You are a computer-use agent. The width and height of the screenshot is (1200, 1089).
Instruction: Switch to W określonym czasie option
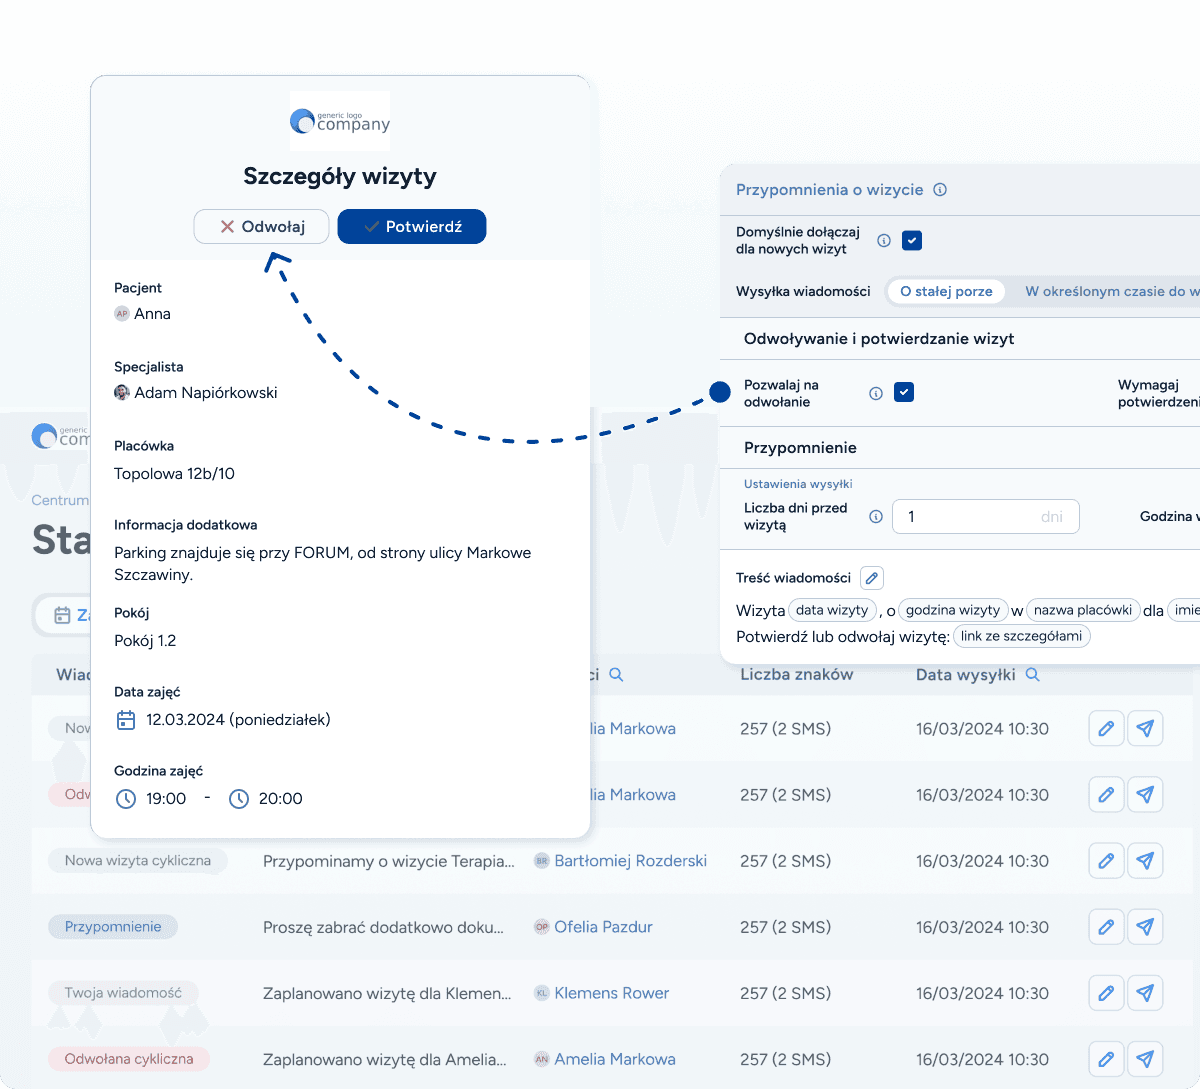pos(1105,291)
